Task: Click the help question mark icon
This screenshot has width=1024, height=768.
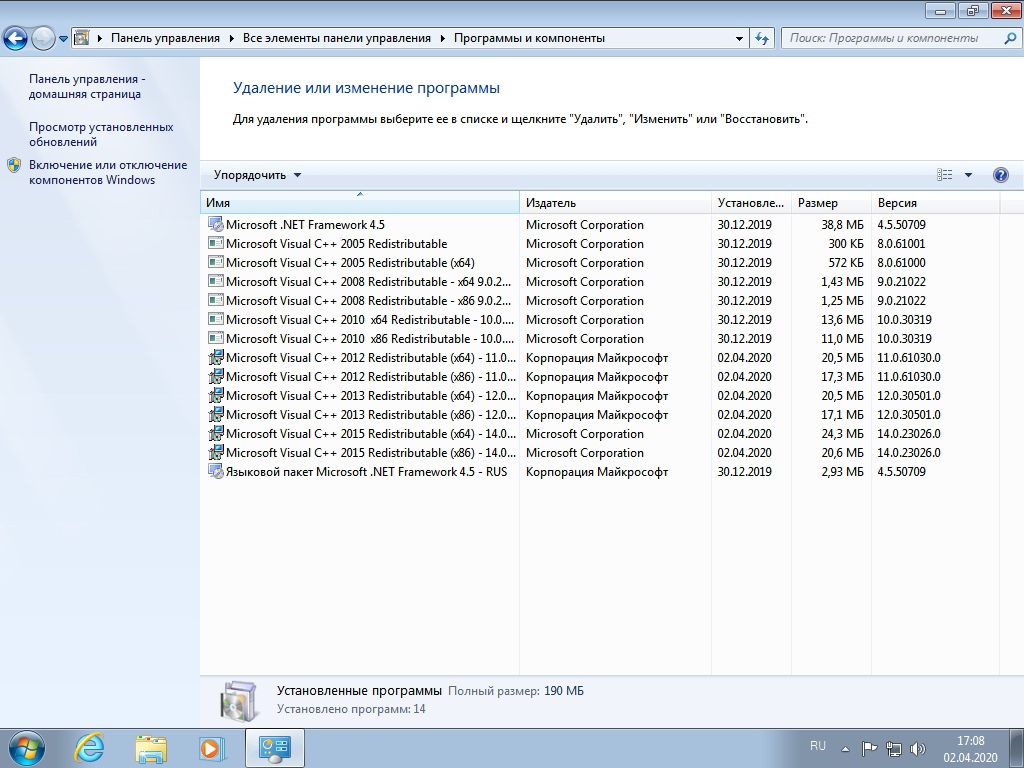Action: tap(1001, 175)
